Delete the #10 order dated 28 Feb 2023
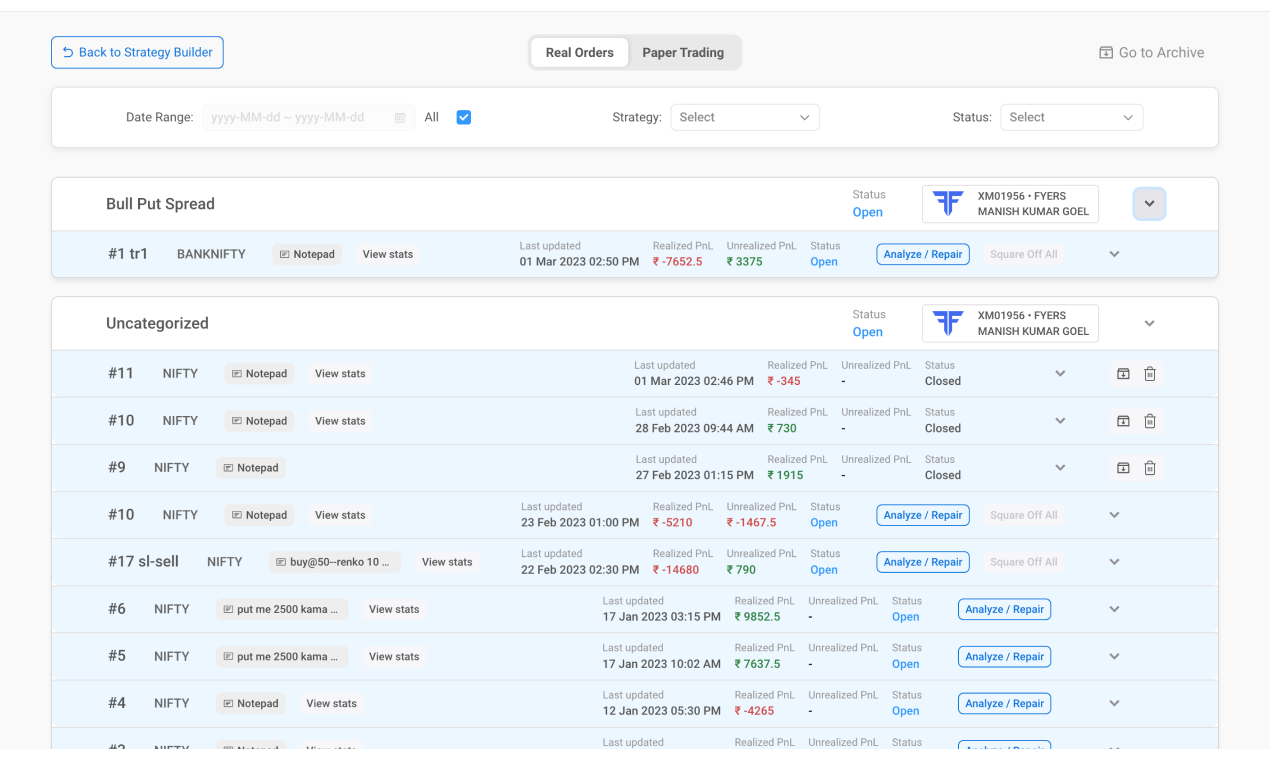This screenshot has width=1270, height=760. click(1150, 421)
